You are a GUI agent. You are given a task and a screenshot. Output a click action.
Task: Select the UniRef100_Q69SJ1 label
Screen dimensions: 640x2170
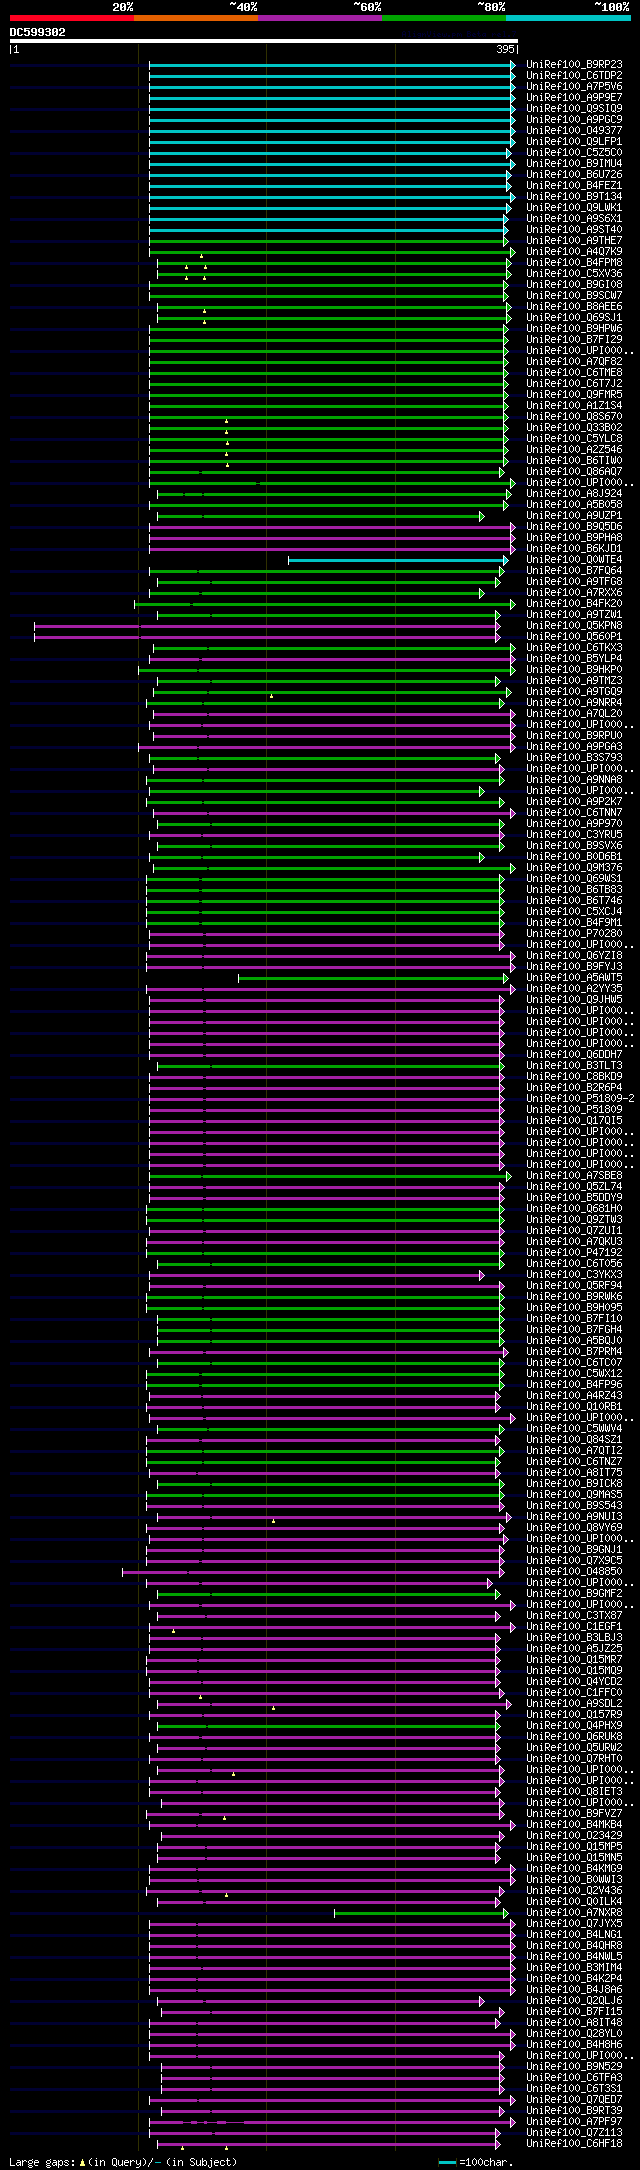[x=574, y=317]
